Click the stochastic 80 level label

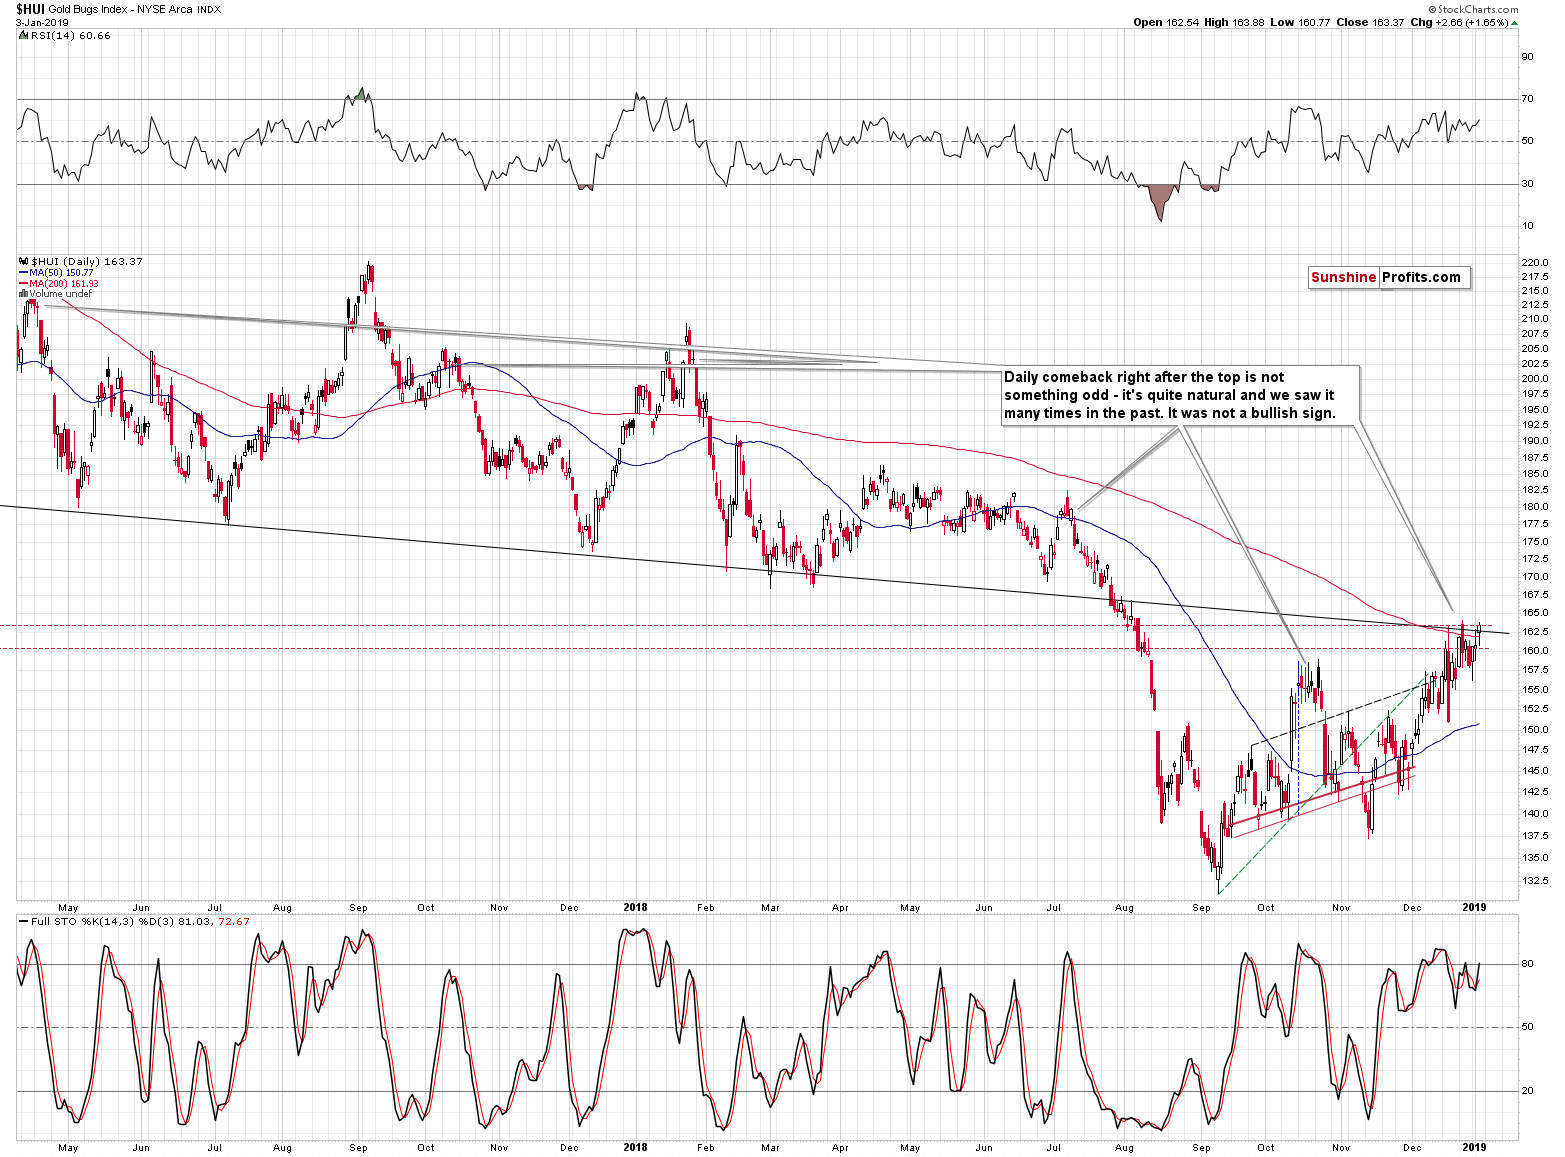[x=1527, y=964]
